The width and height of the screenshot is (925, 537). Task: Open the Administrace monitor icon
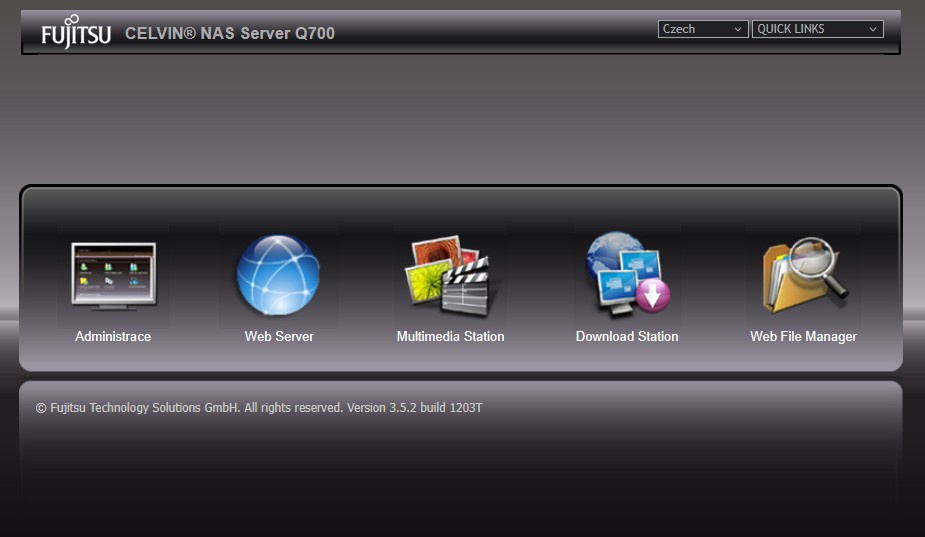pos(113,276)
